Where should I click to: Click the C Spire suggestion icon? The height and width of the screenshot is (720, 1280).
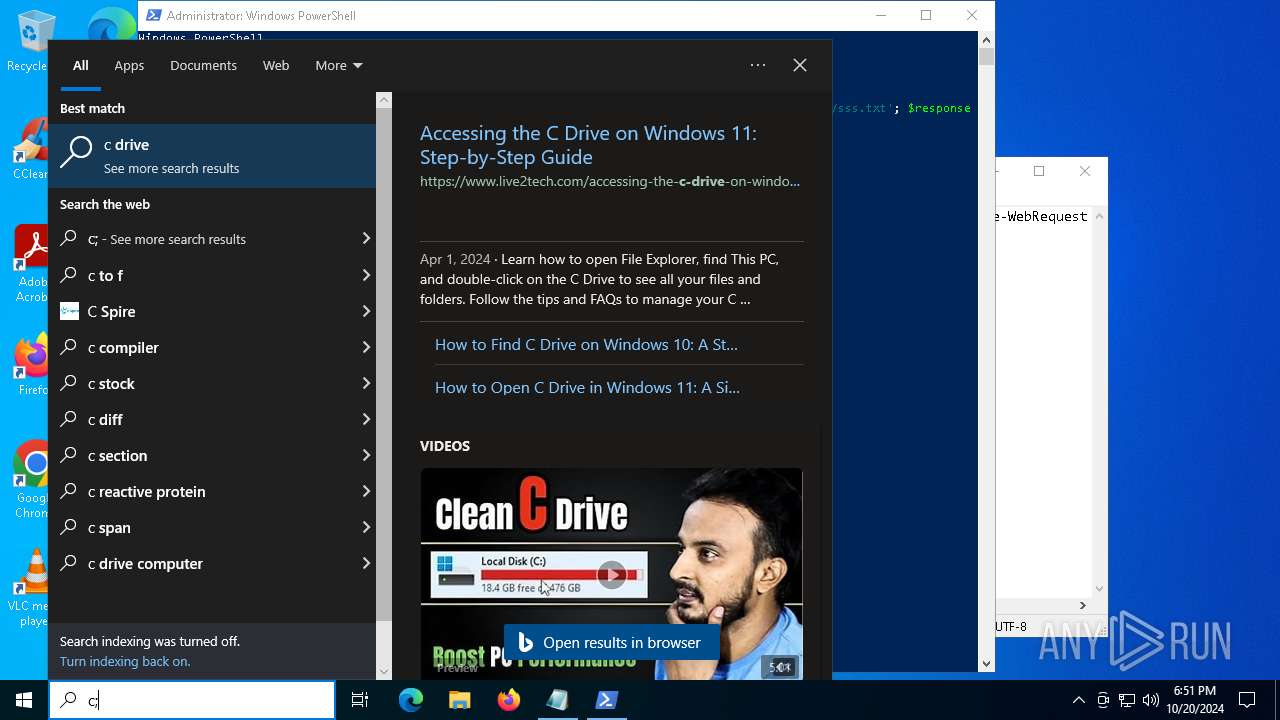pyautogui.click(x=69, y=311)
